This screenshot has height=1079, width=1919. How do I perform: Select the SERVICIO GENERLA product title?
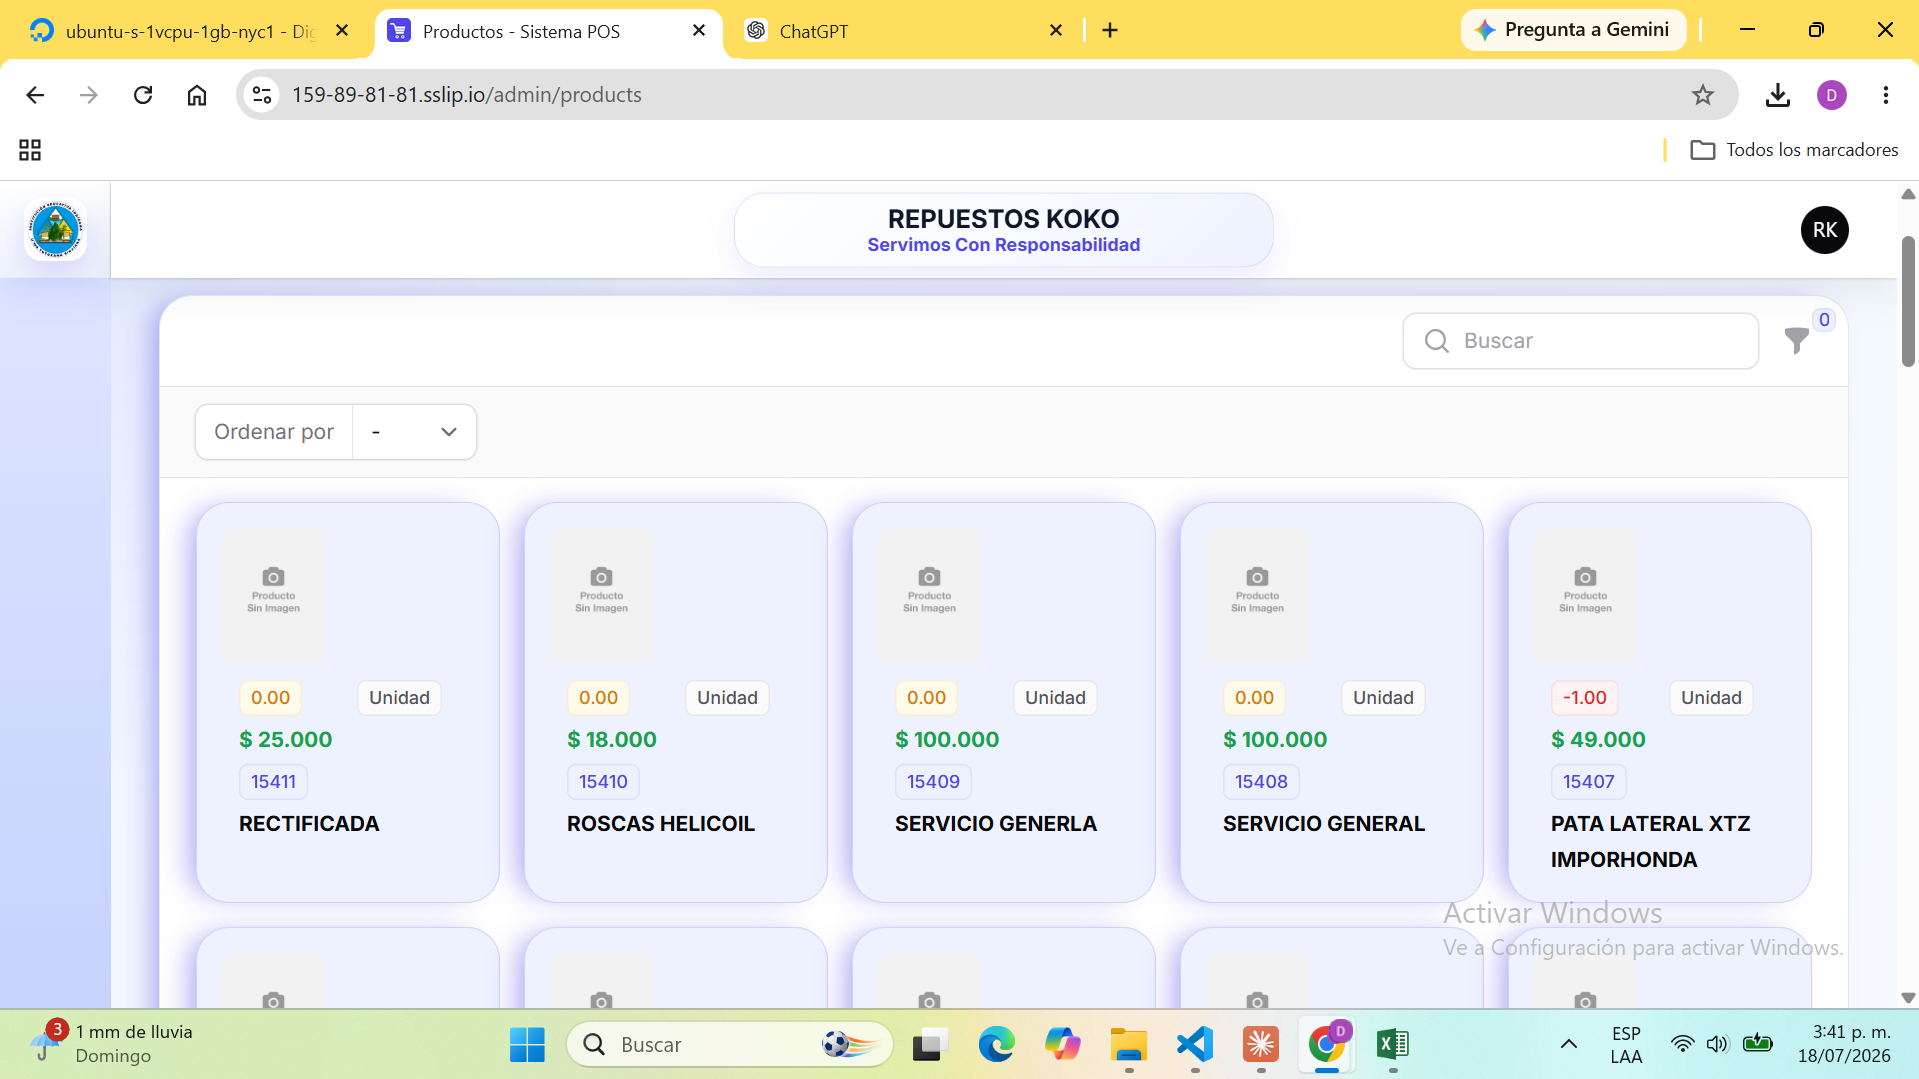(x=995, y=824)
